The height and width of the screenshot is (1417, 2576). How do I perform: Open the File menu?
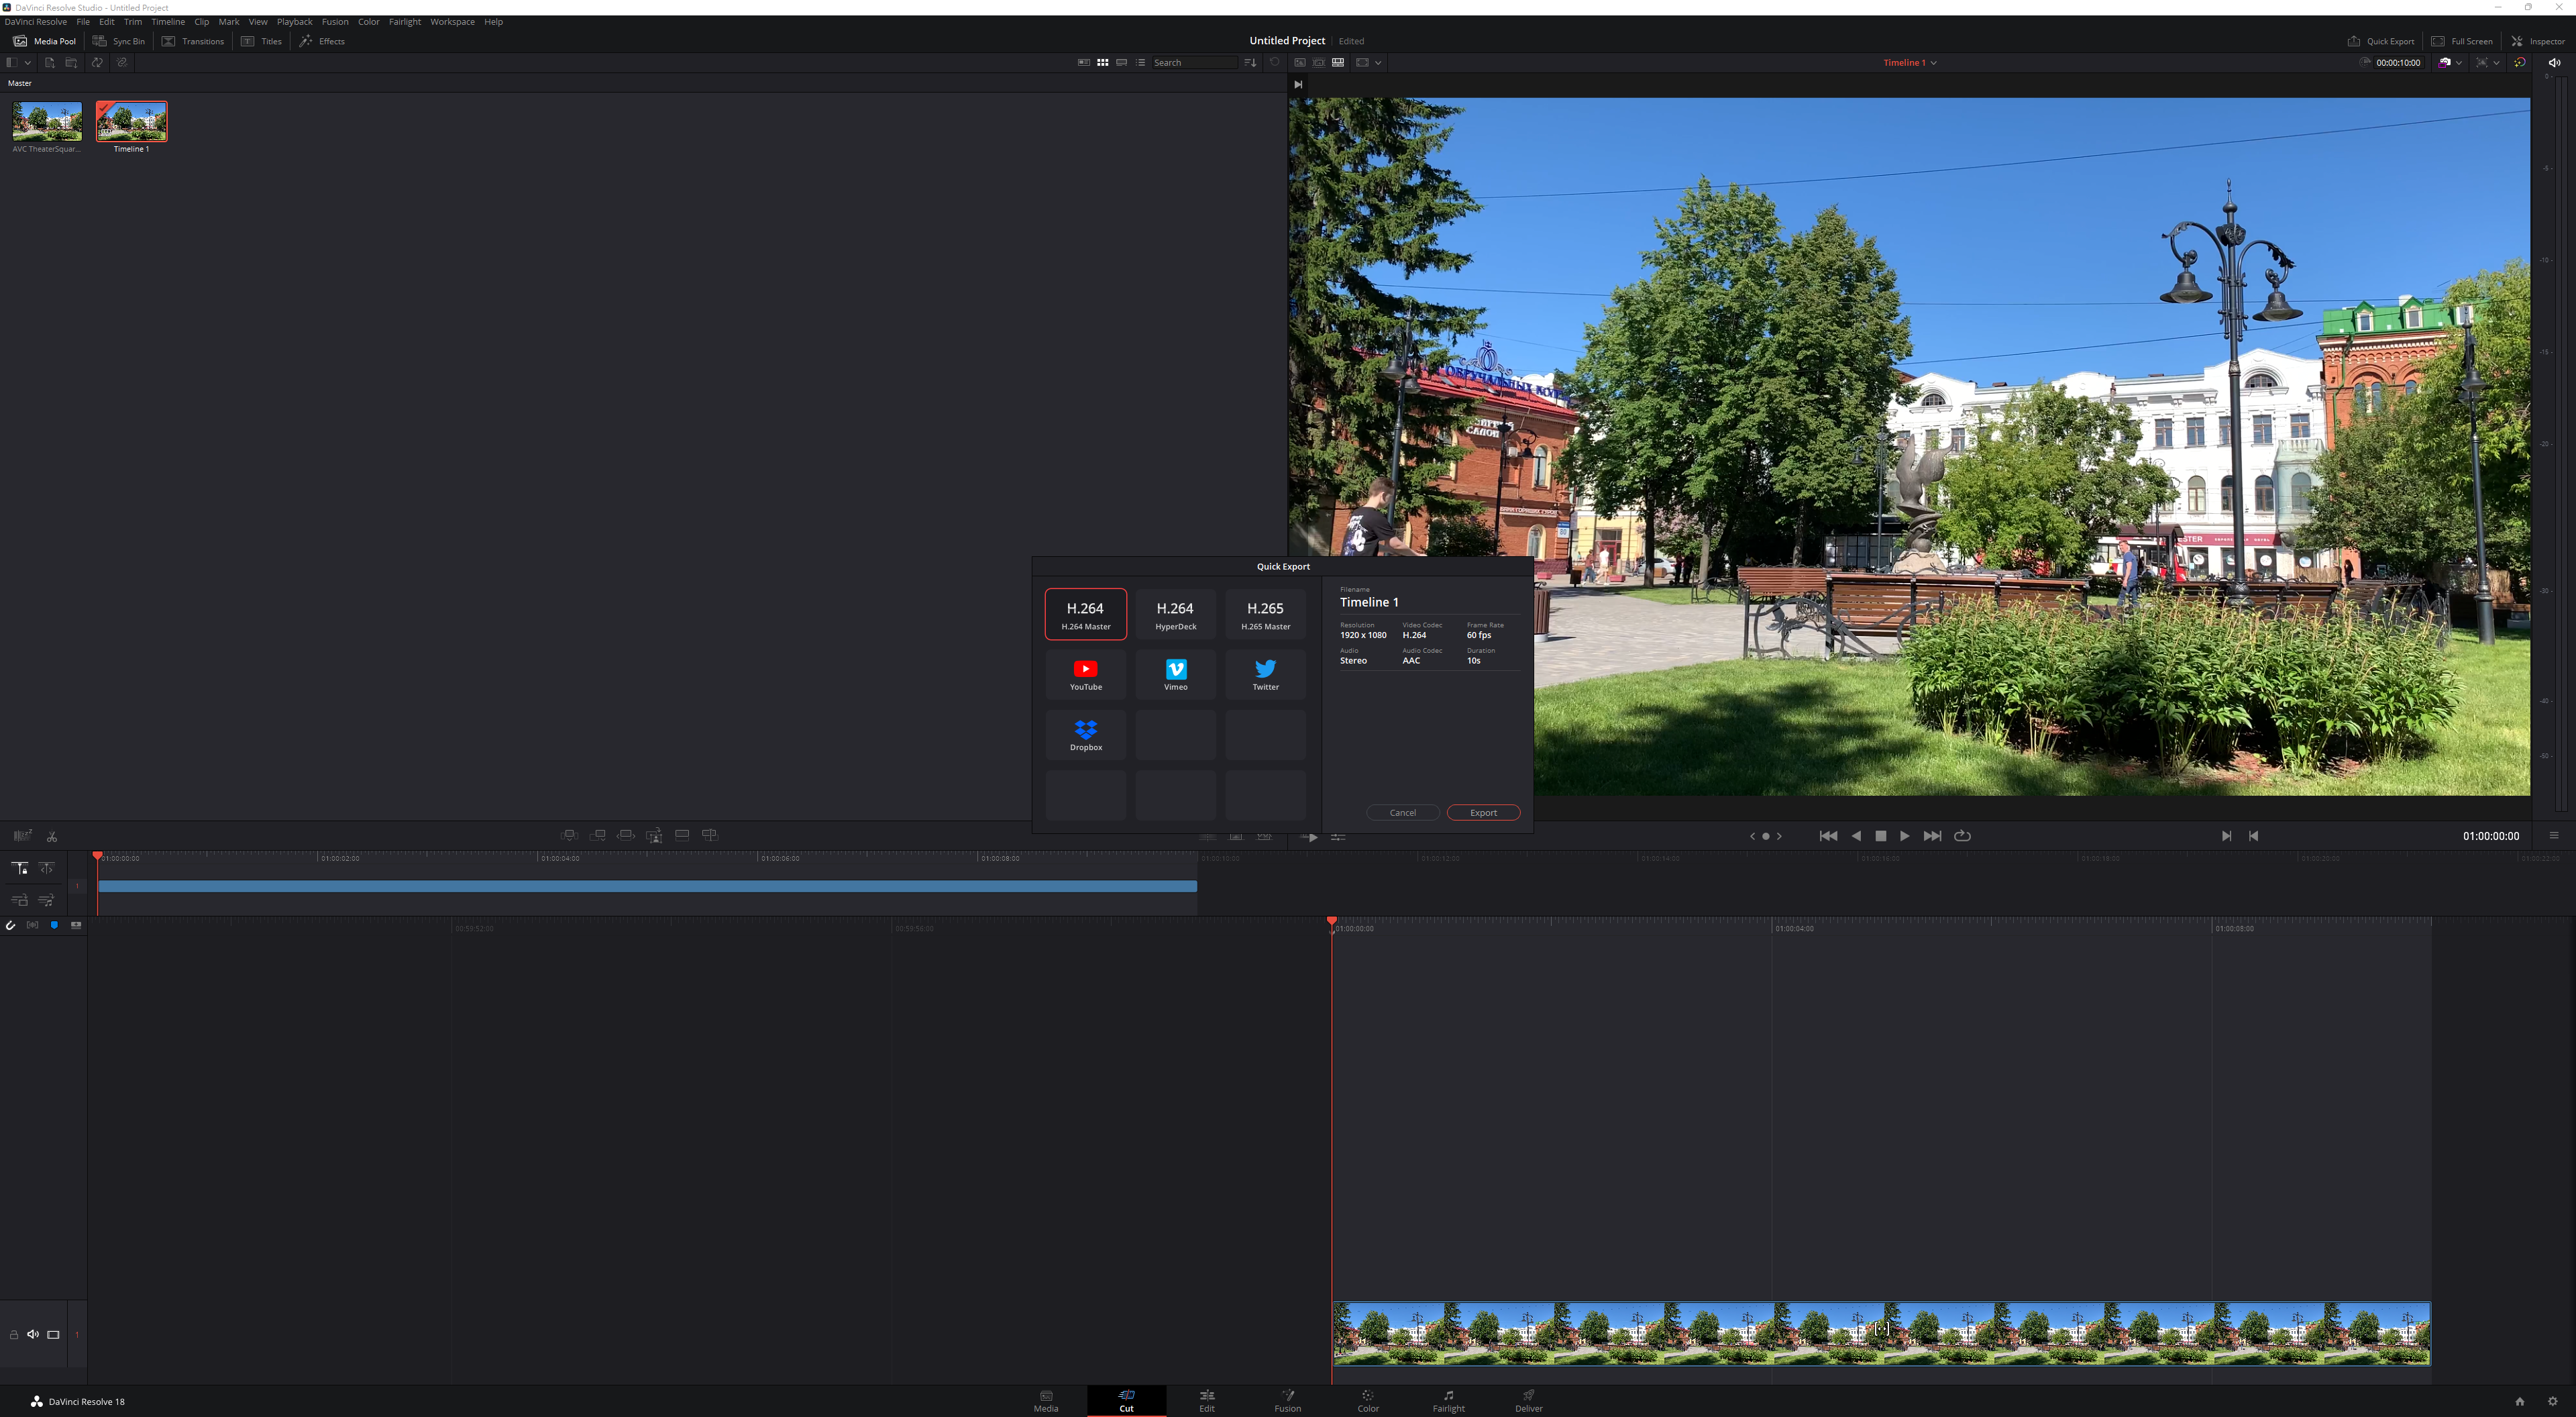(83, 21)
